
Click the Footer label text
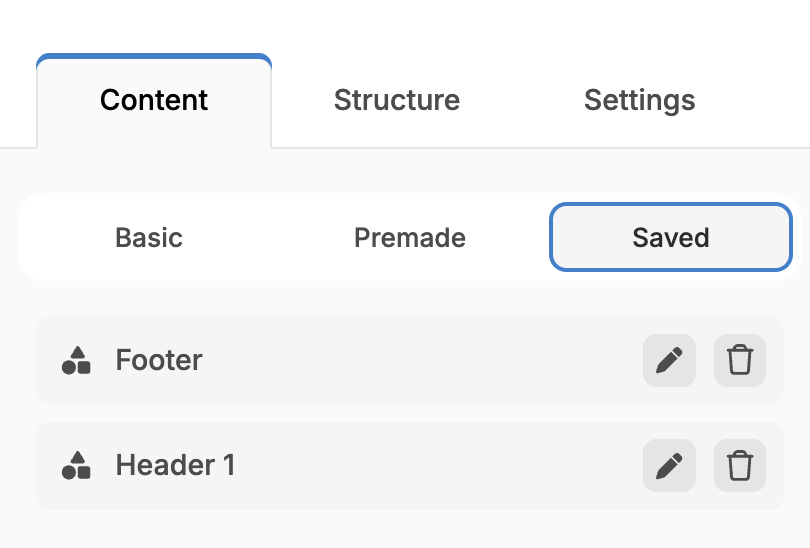click(159, 360)
